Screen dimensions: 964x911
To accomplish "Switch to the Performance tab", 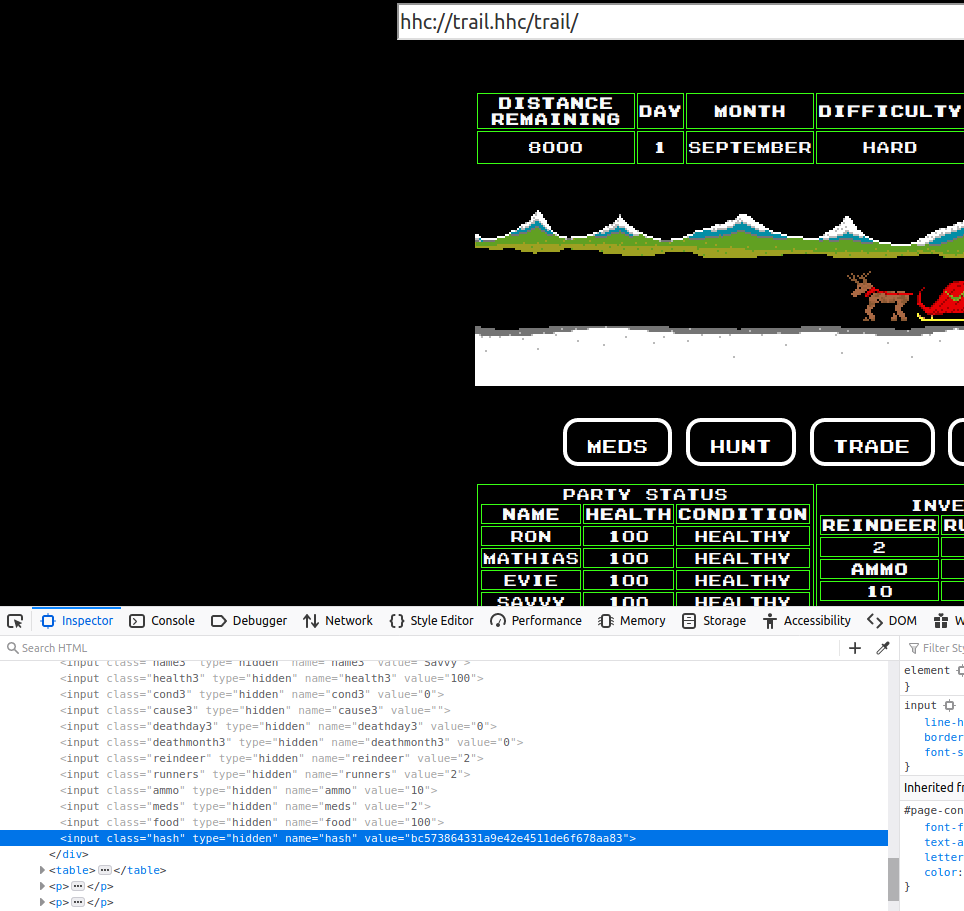I will pyautogui.click(x=536, y=621).
